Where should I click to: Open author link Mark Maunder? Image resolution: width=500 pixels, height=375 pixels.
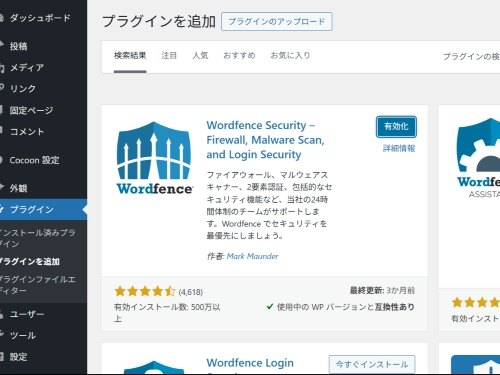point(252,256)
